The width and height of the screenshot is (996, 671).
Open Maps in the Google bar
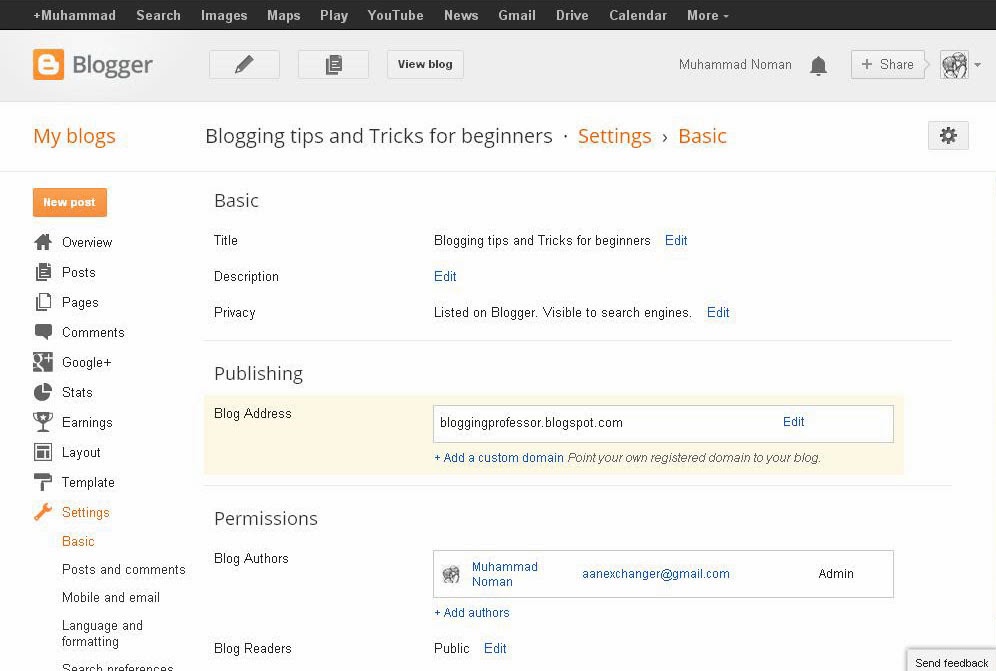pyautogui.click(x=283, y=15)
